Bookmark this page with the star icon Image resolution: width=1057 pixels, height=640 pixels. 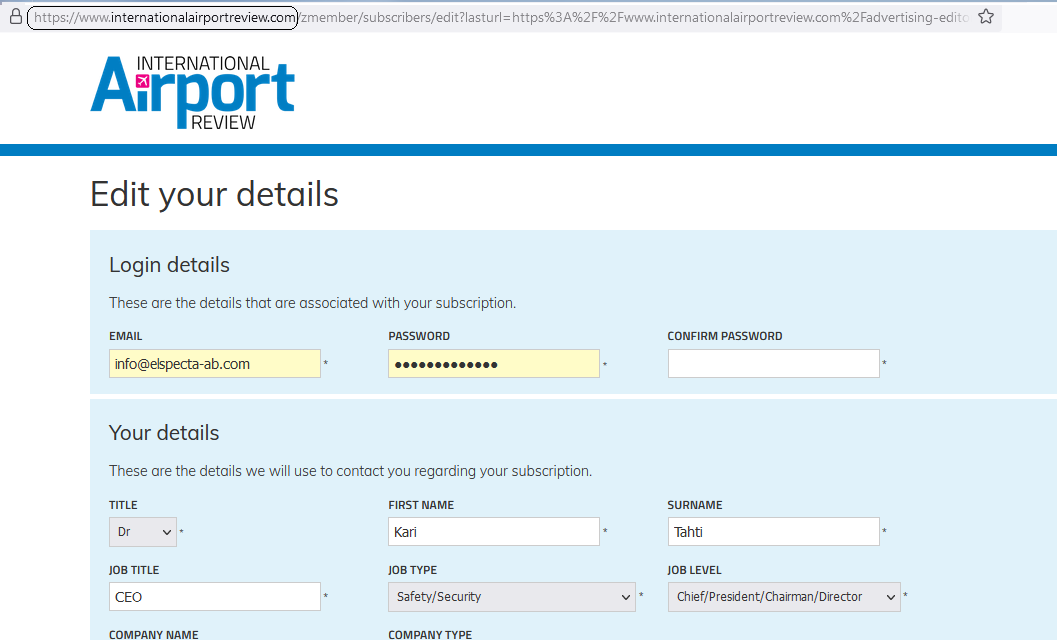pyautogui.click(x=986, y=17)
